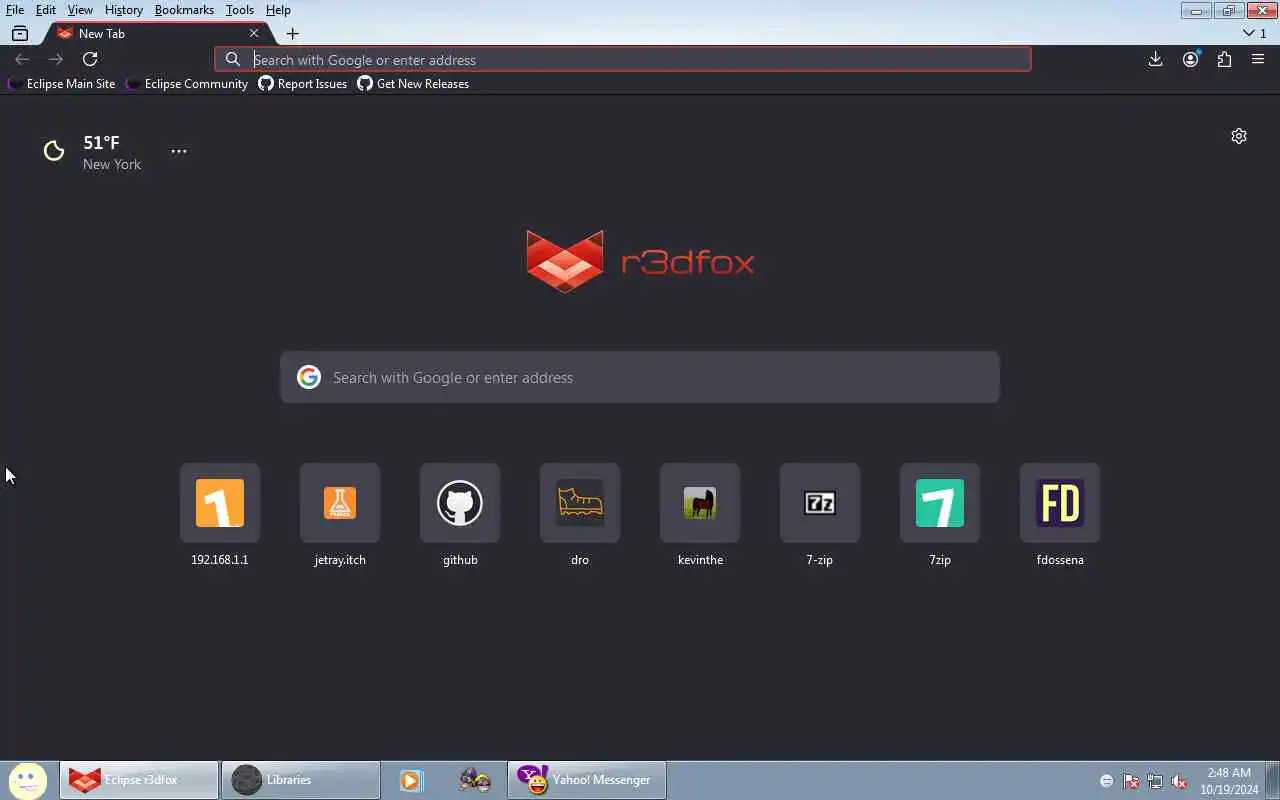Open Report Issues bookmark
This screenshot has height=800, width=1280.
[x=303, y=84]
